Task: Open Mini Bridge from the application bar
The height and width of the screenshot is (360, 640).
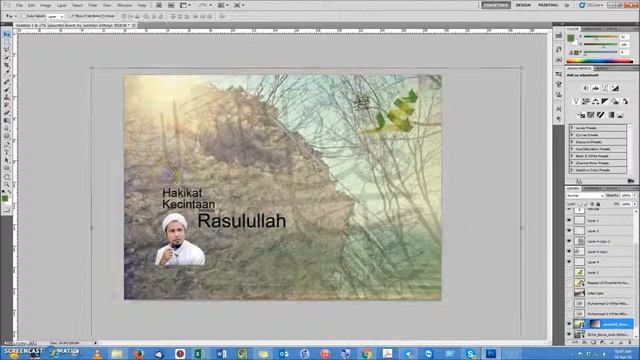Action: coord(171,5)
